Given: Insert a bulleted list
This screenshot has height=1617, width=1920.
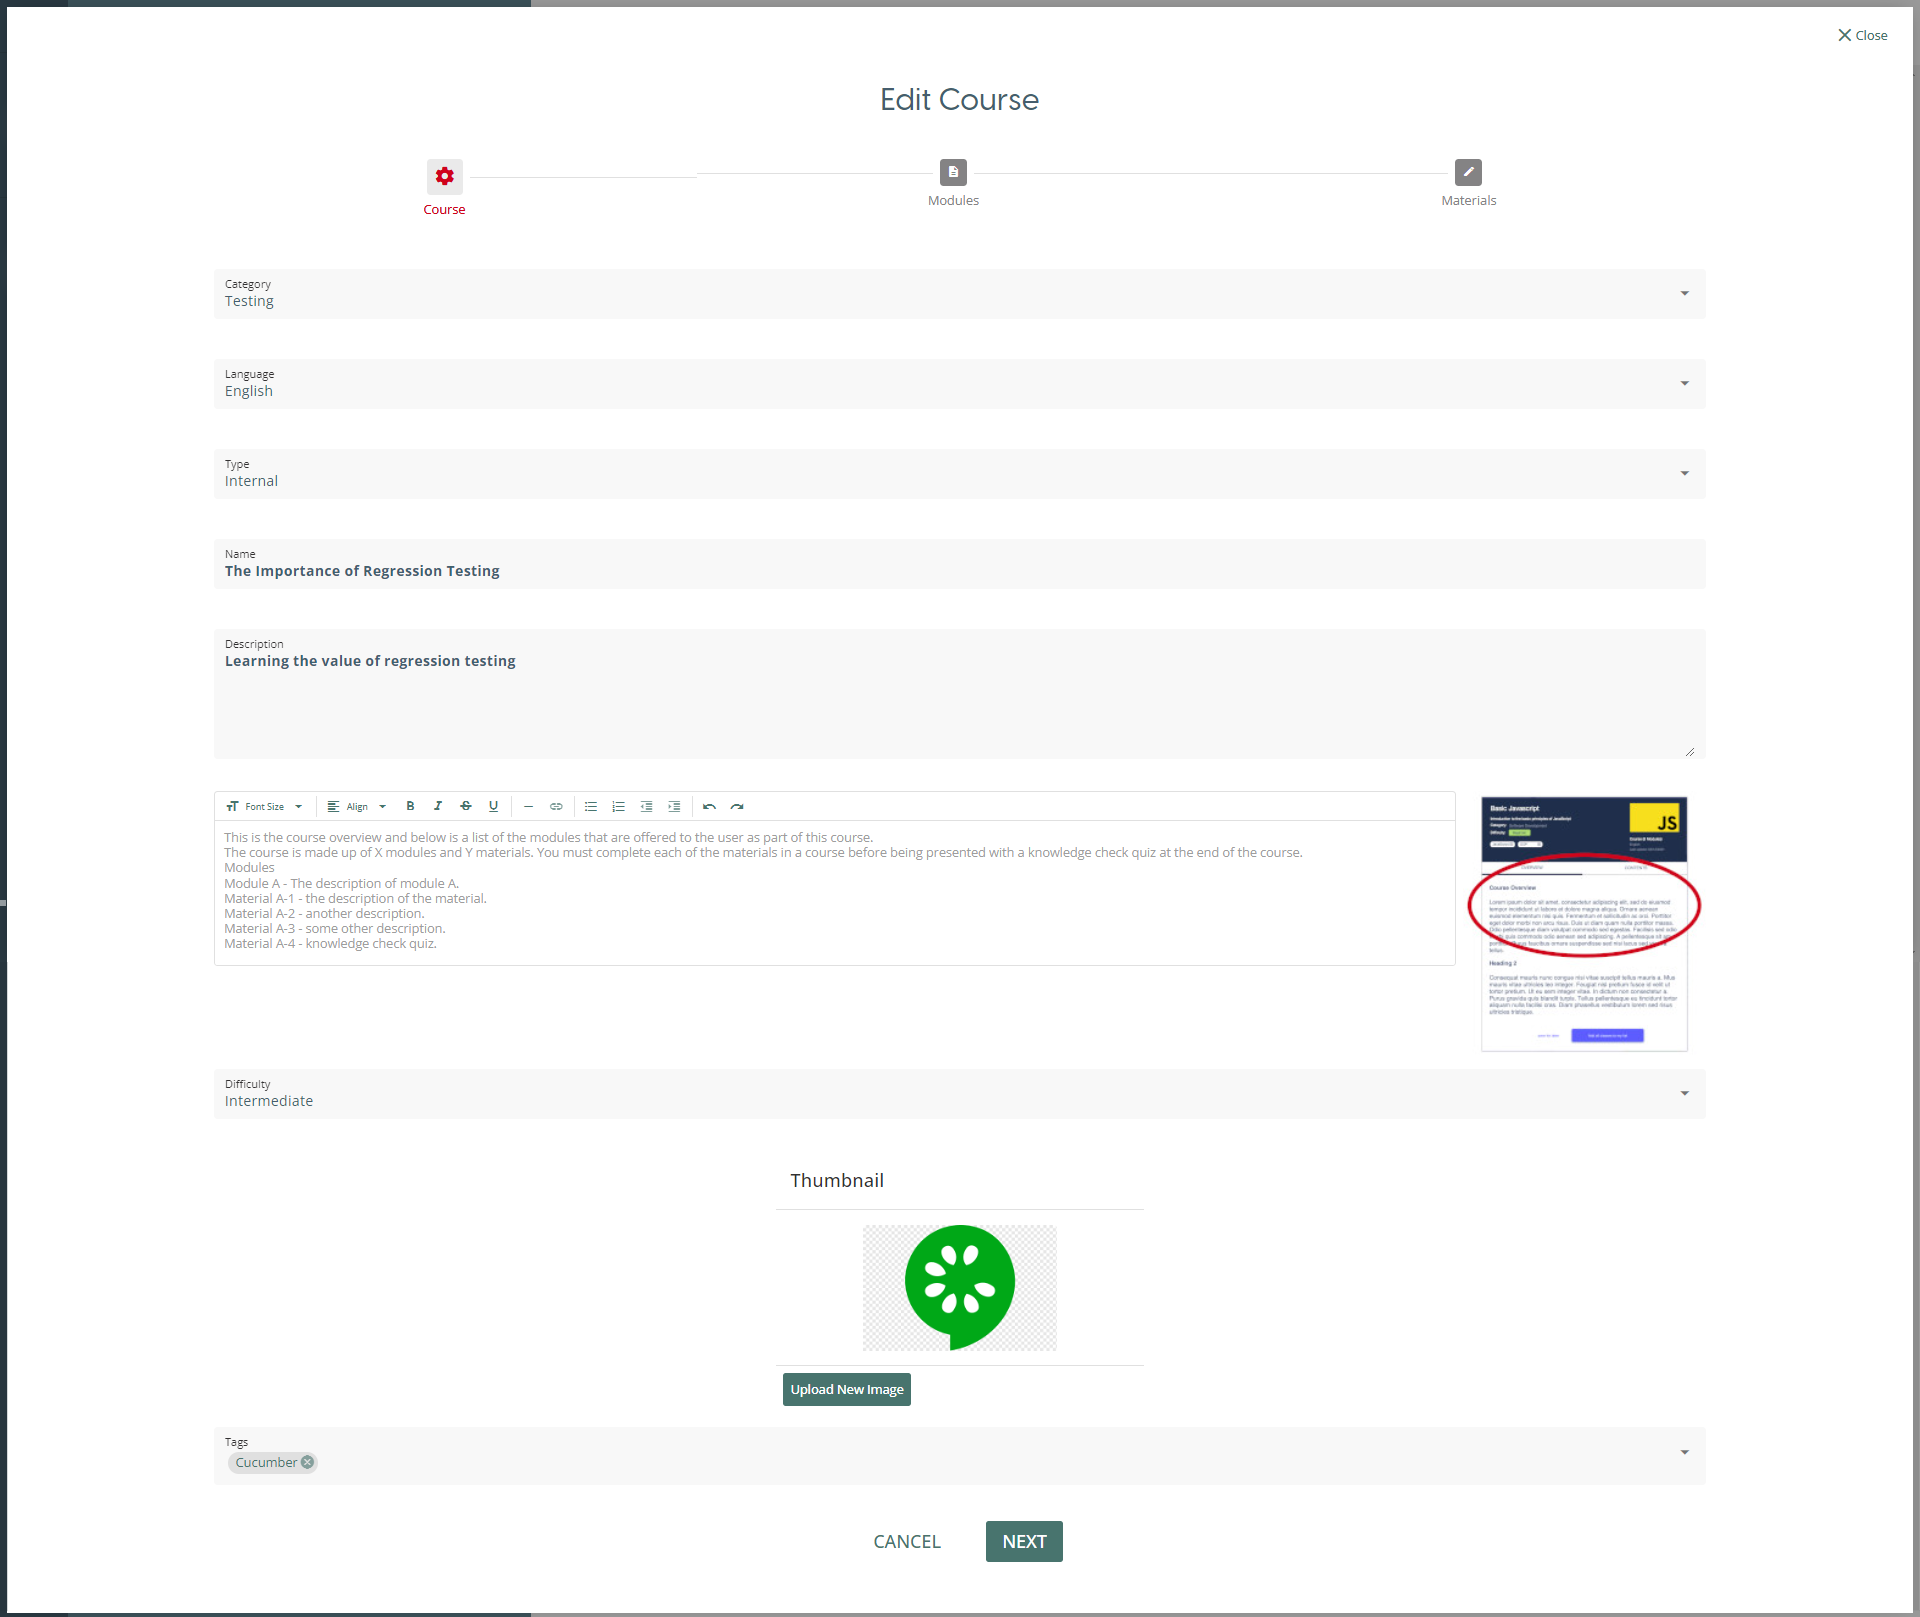Looking at the screenshot, I should click(x=591, y=806).
